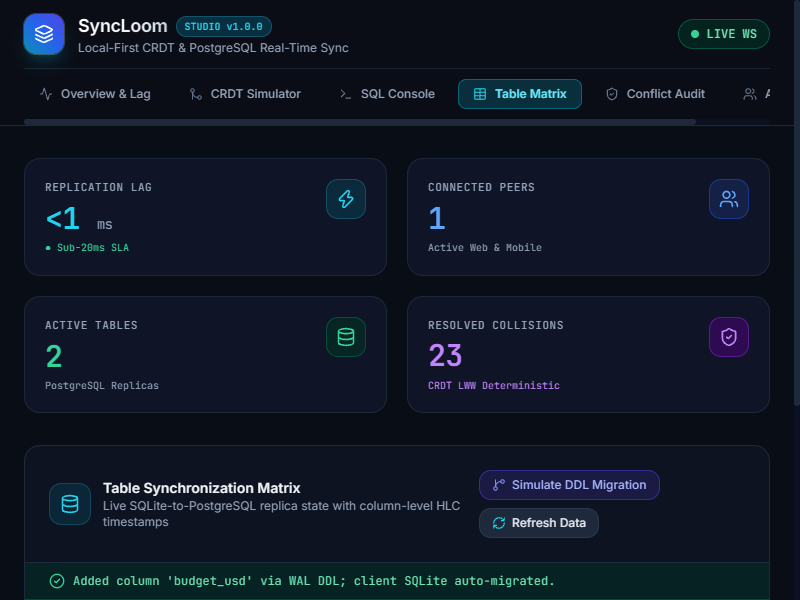
Task: Click Simulate DDL Migration button
Action: pyautogui.click(x=569, y=485)
